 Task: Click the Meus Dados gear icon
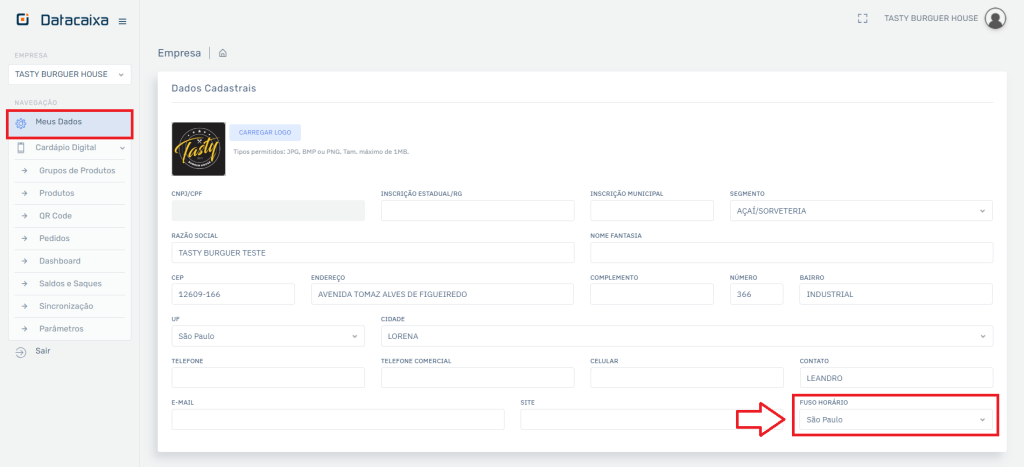point(21,123)
